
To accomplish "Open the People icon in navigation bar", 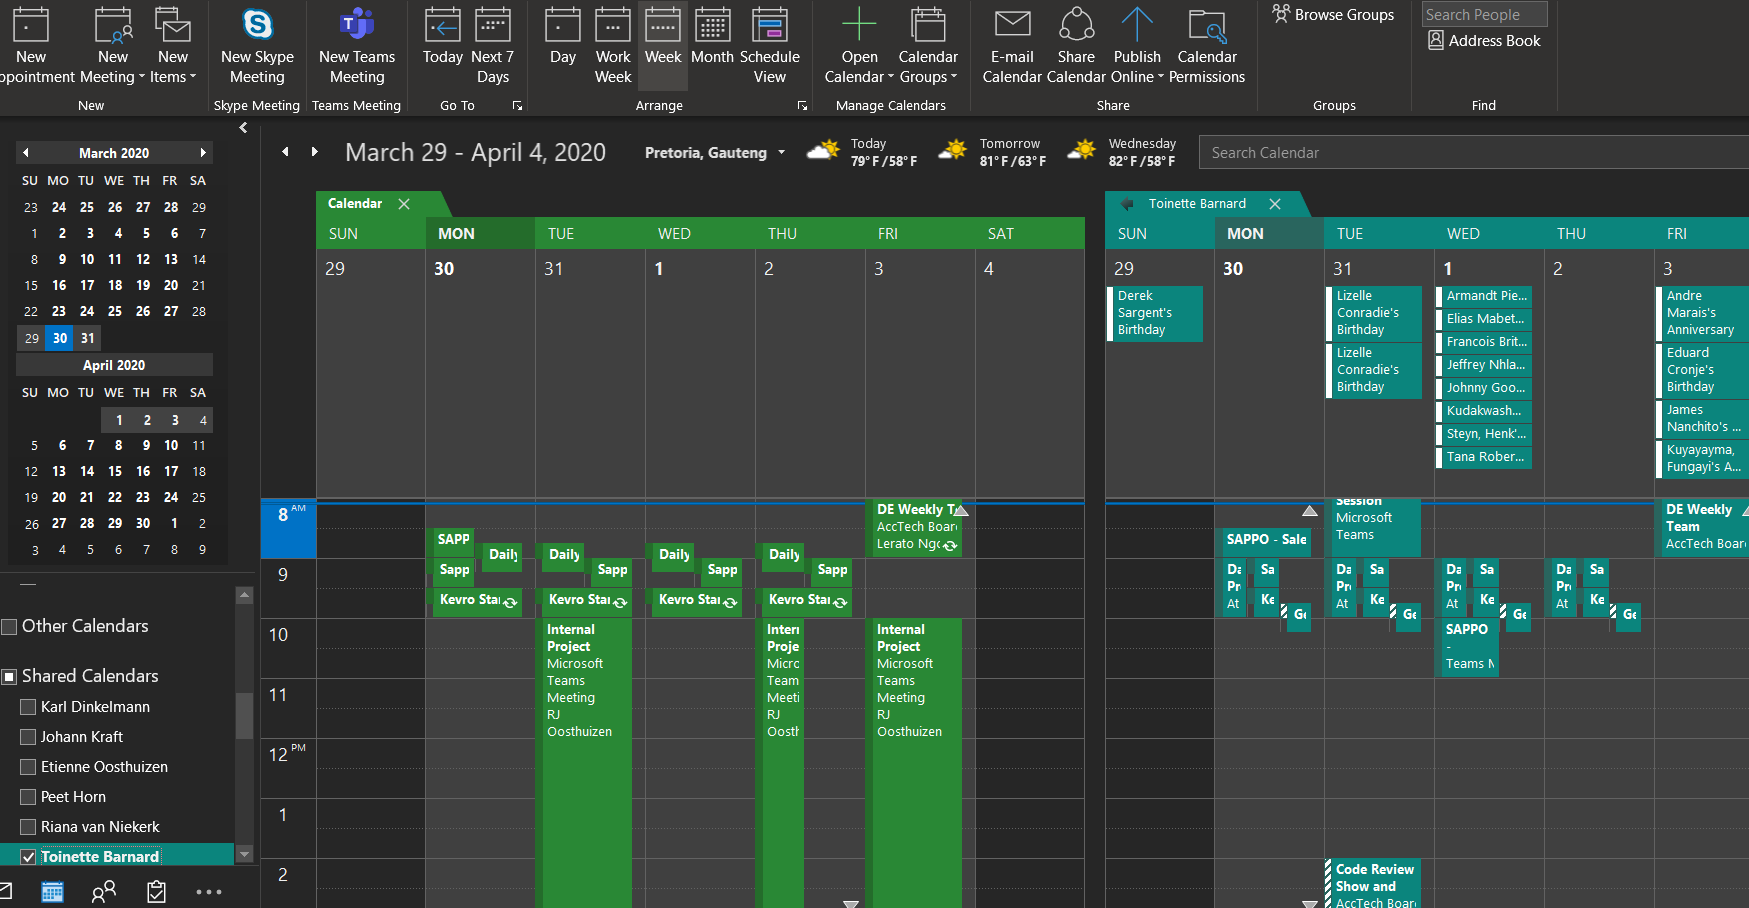I will [104, 891].
